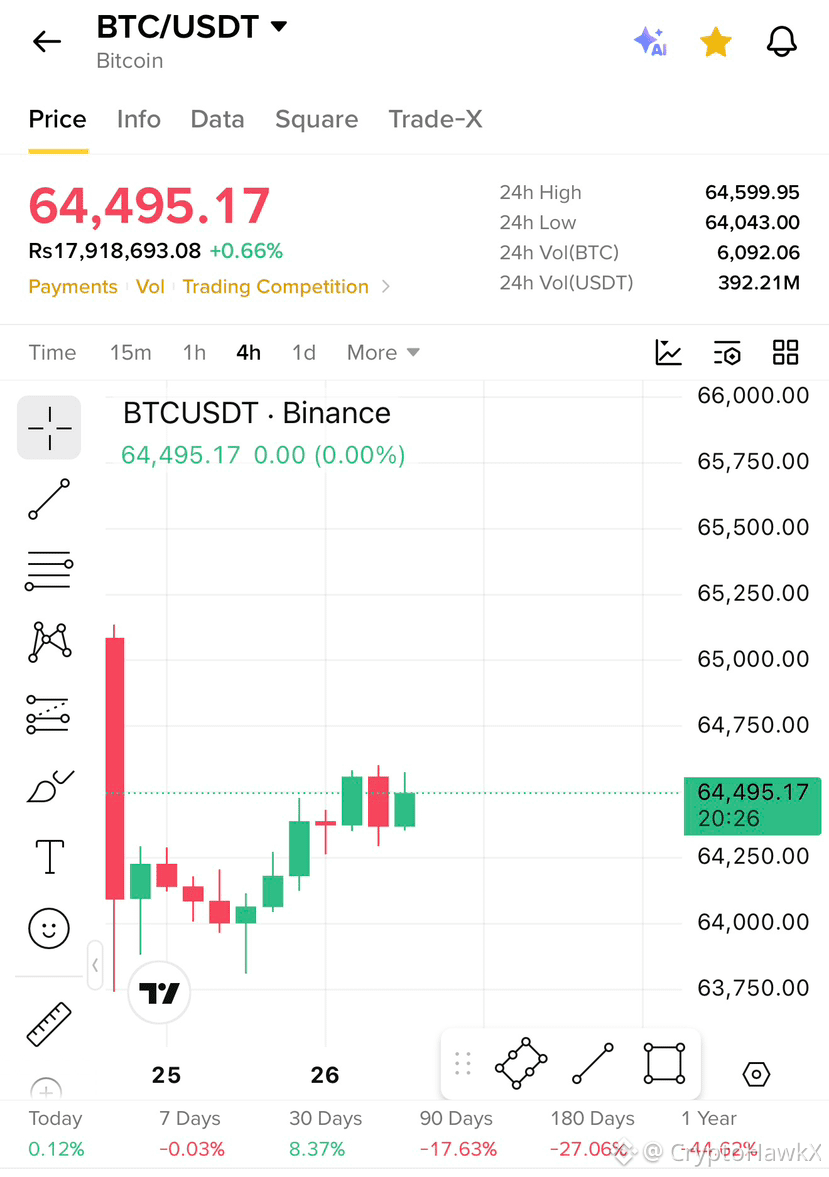Select the Time chart interval
829x1177 pixels.
tap(53, 353)
